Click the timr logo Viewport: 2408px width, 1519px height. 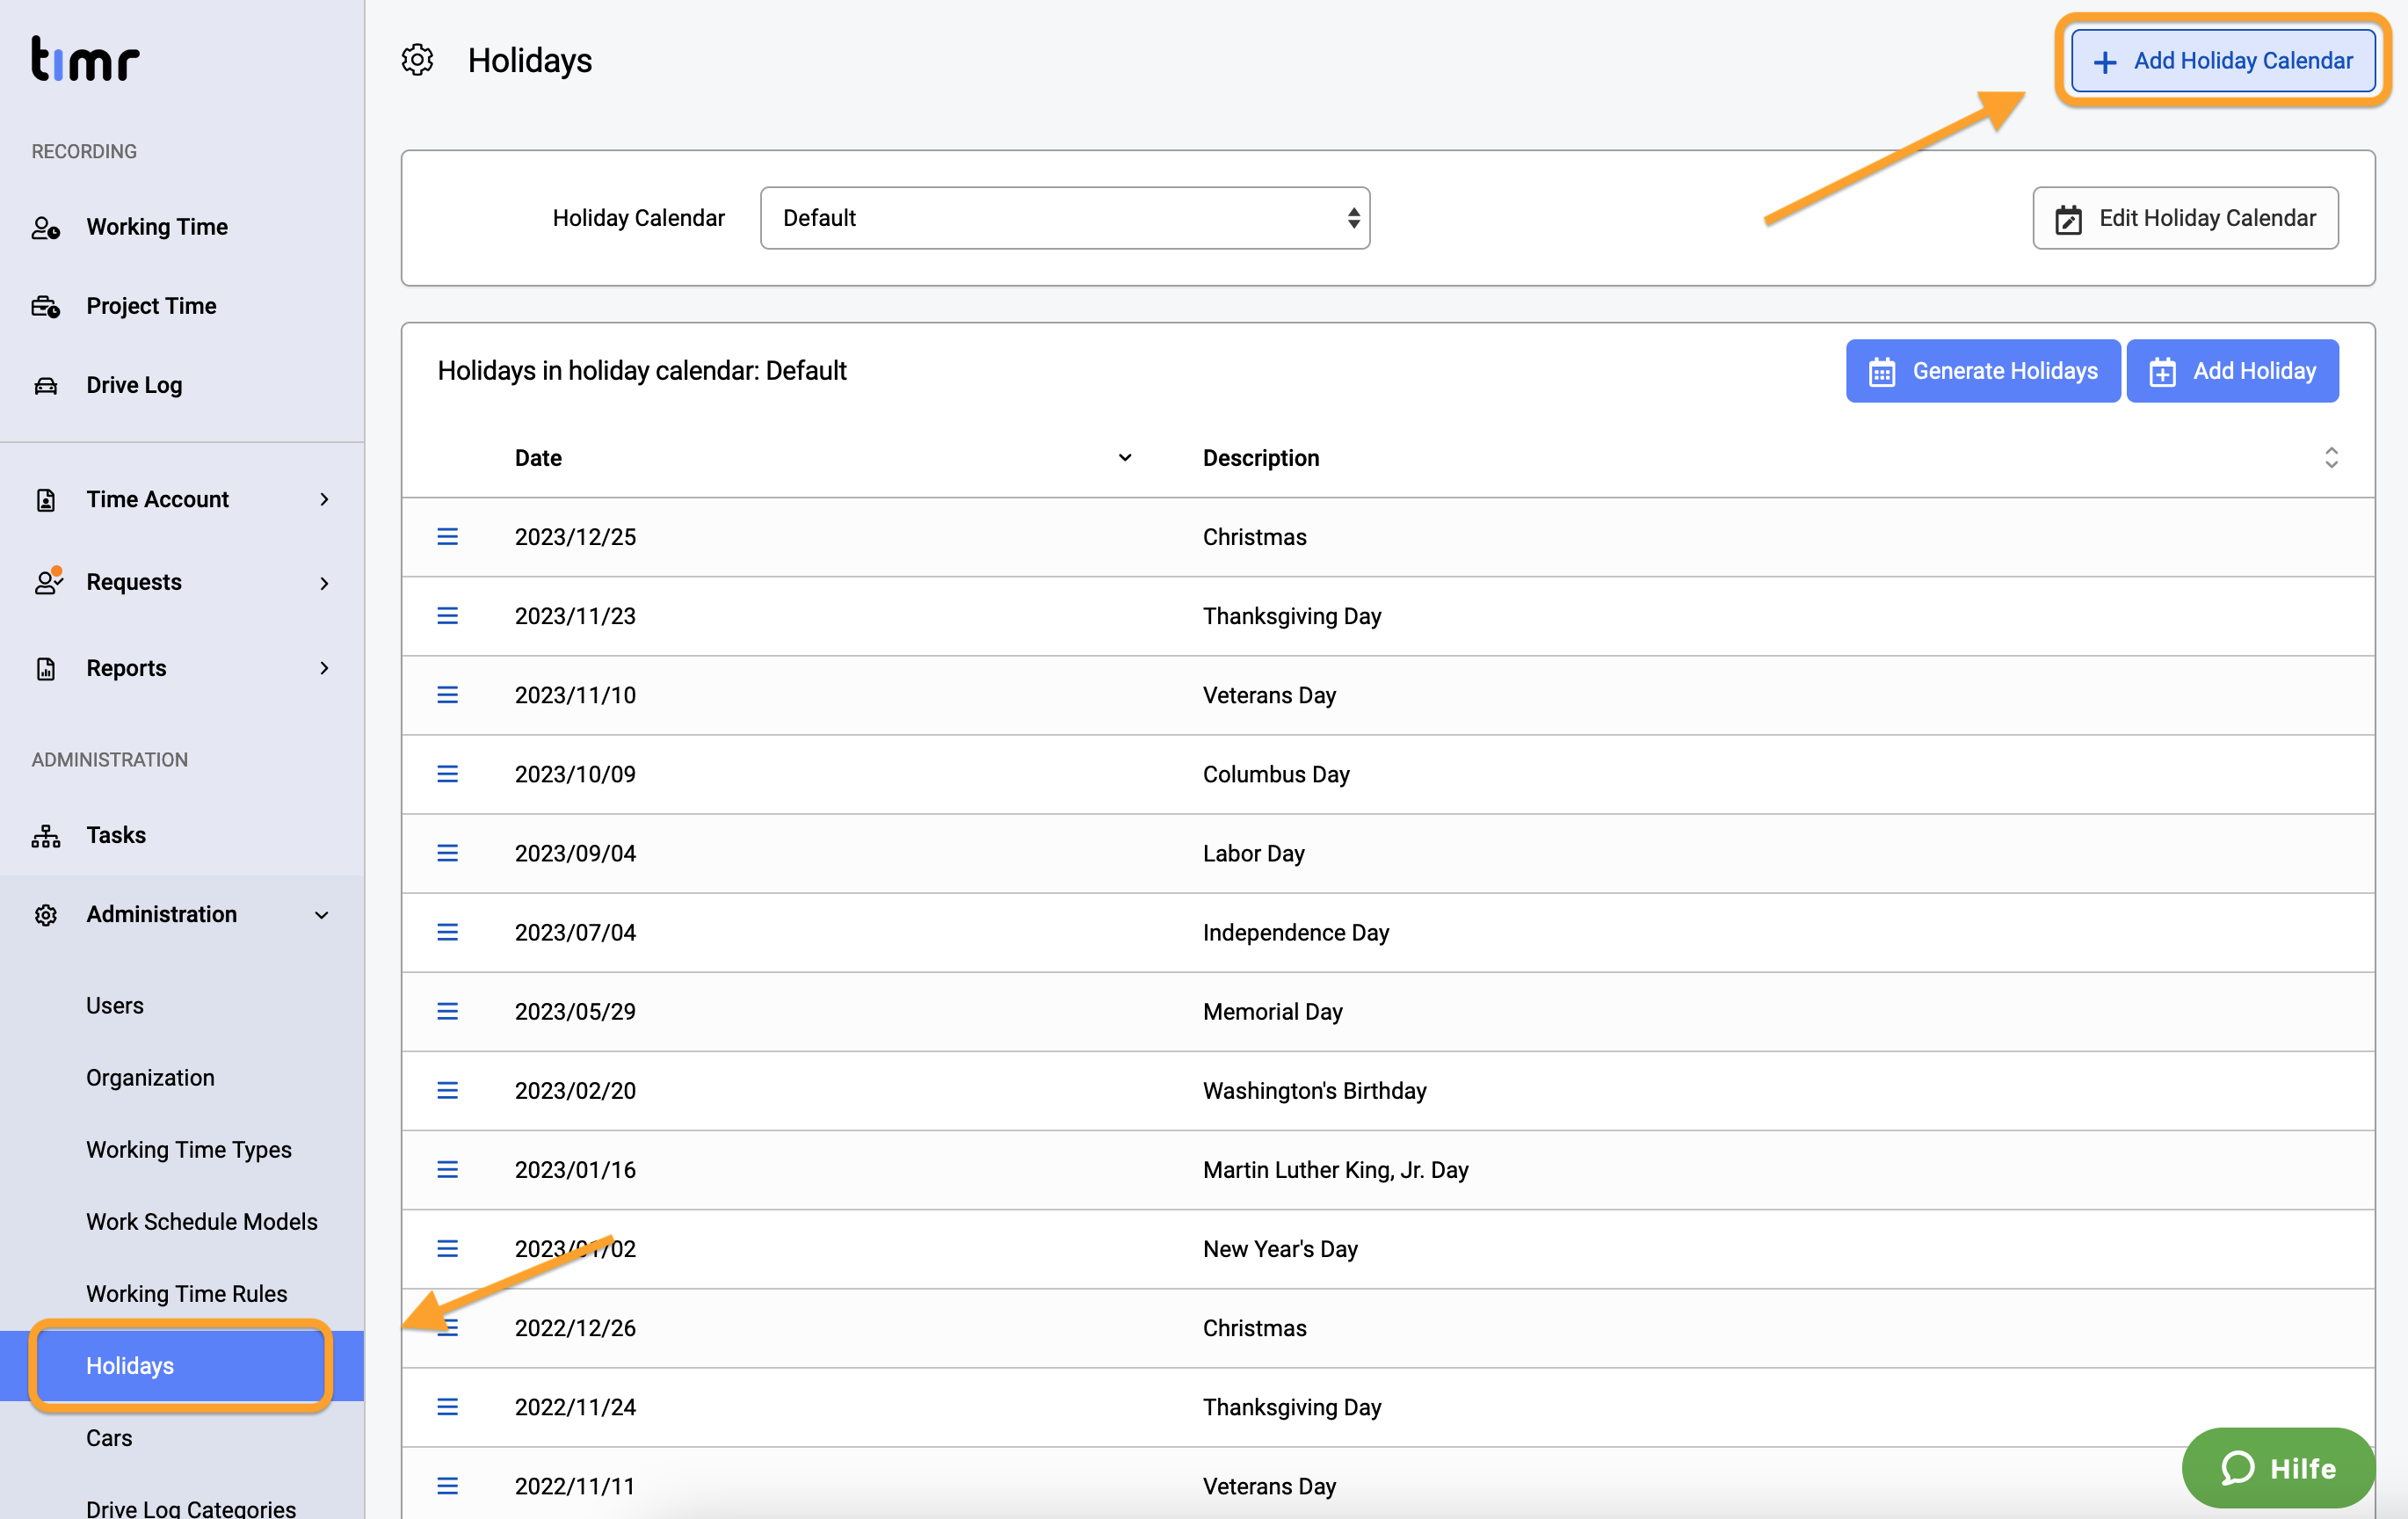point(85,58)
